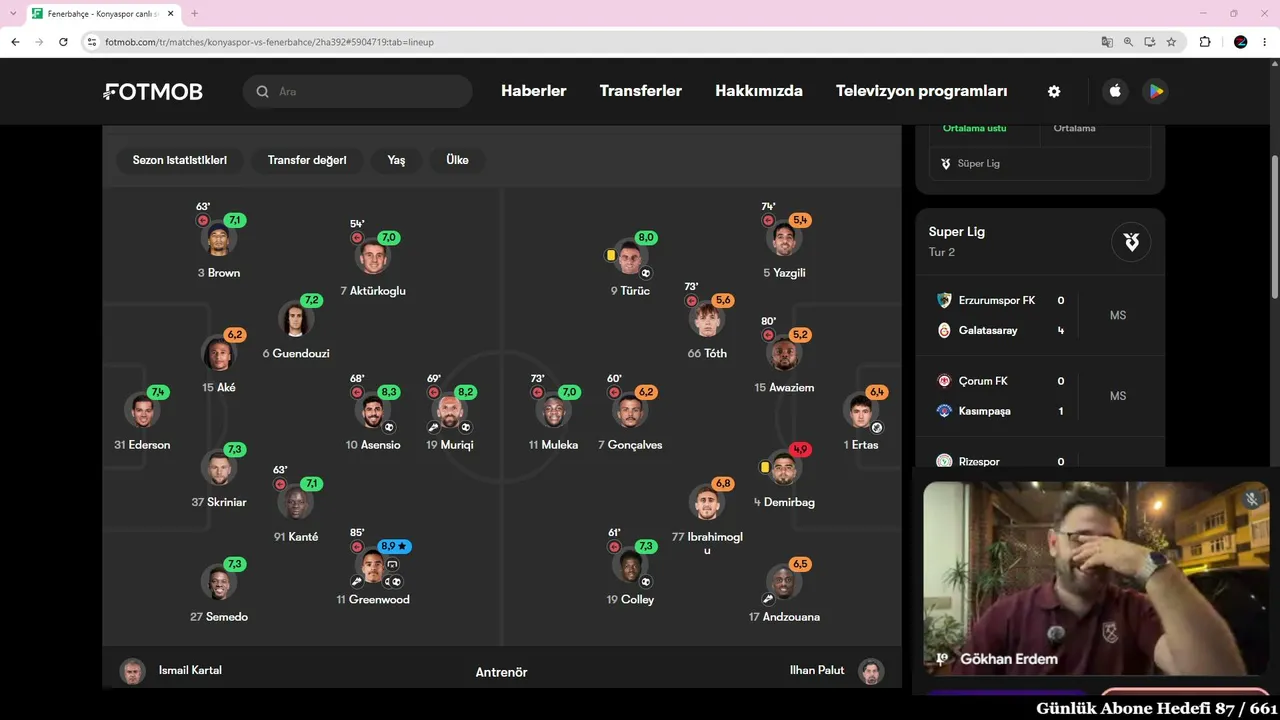Go to the FotMob home logo
The image size is (1280, 720).
pyautogui.click(x=153, y=92)
